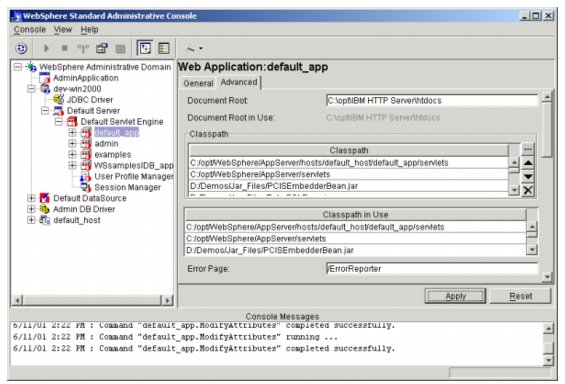Open the Help menu

click(89, 30)
